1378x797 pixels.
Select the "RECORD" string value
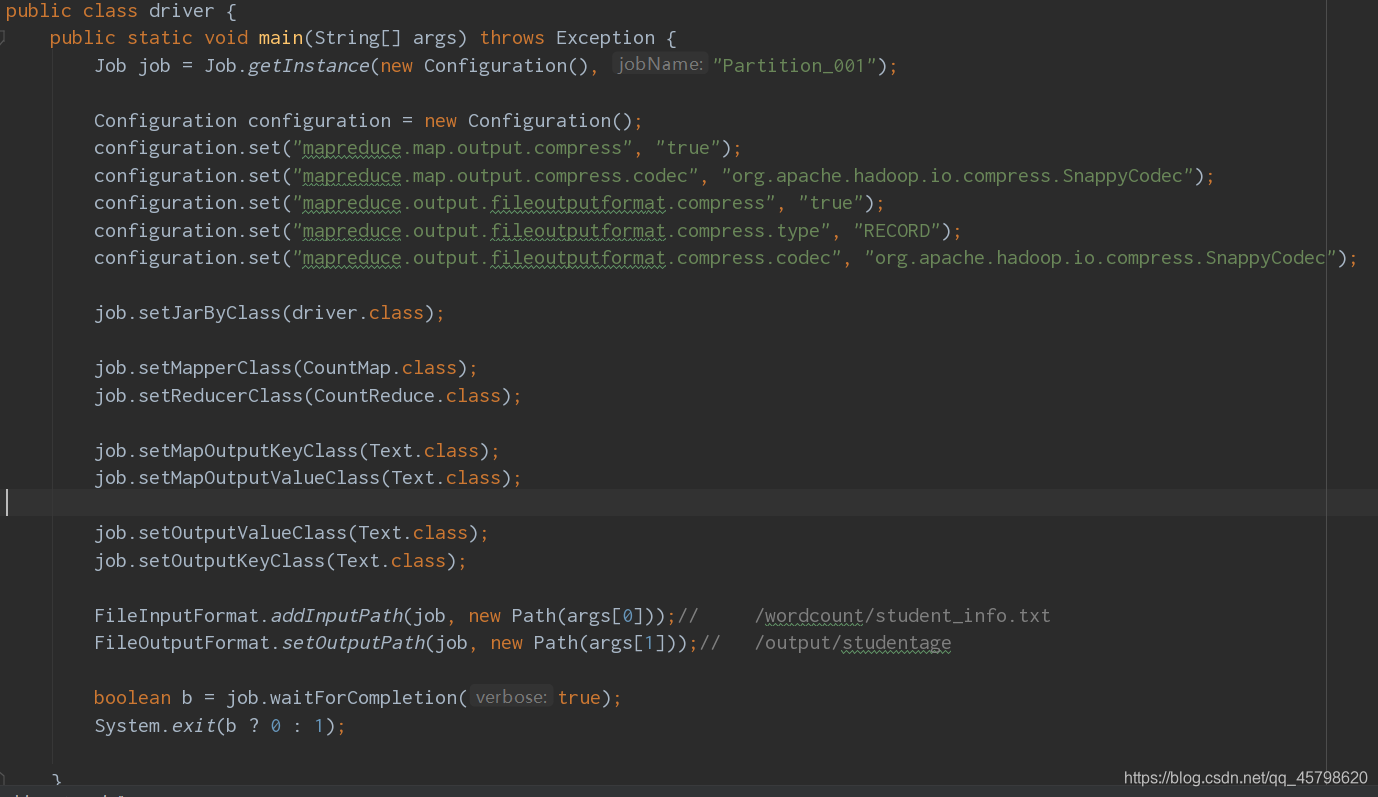pyautogui.click(x=897, y=231)
